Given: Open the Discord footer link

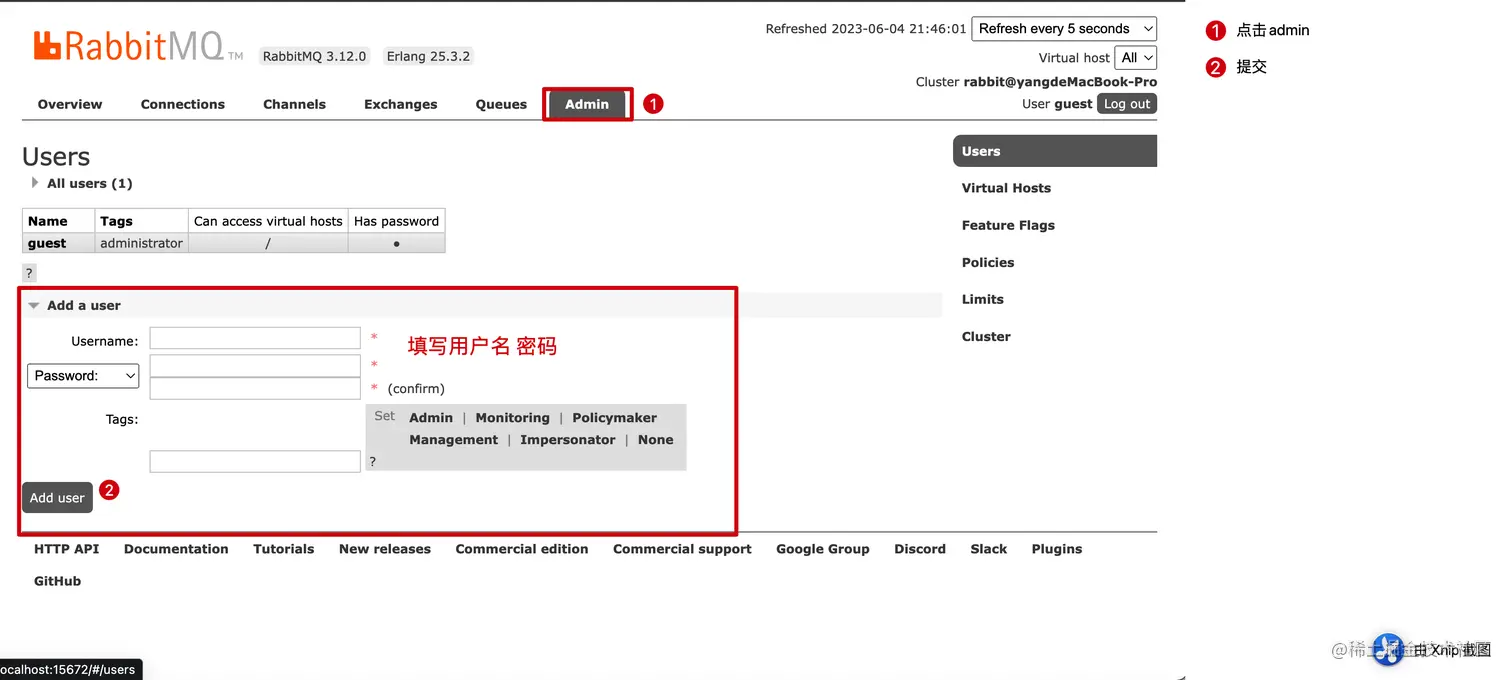Looking at the screenshot, I should pyautogui.click(x=920, y=549).
